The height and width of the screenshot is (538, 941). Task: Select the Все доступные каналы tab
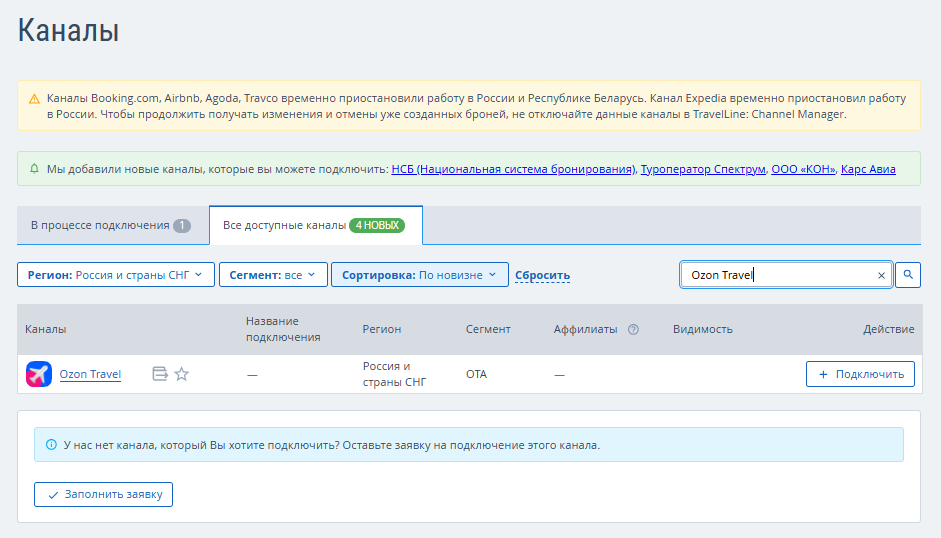coord(316,225)
